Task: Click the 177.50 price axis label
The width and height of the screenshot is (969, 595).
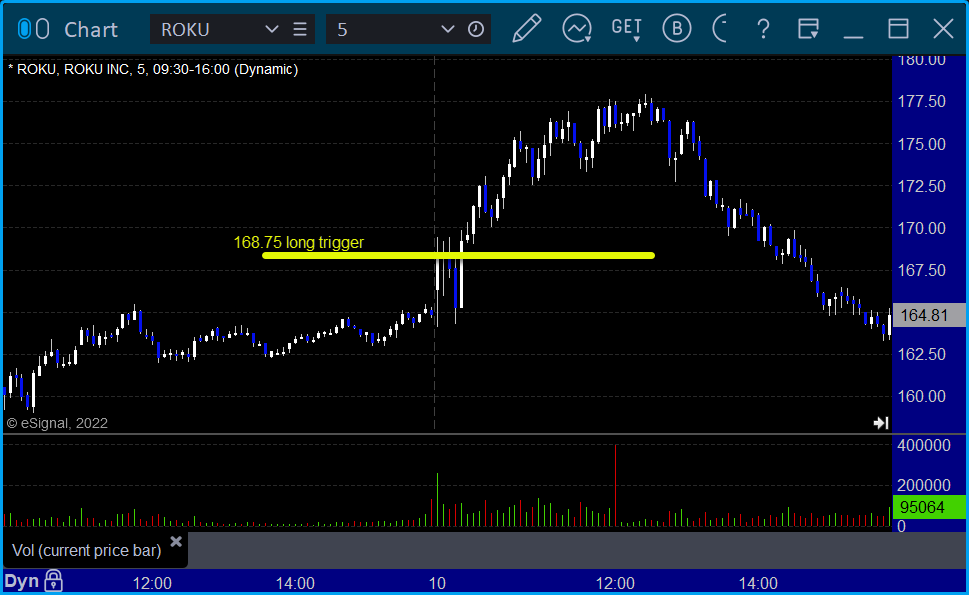Action: point(921,101)
